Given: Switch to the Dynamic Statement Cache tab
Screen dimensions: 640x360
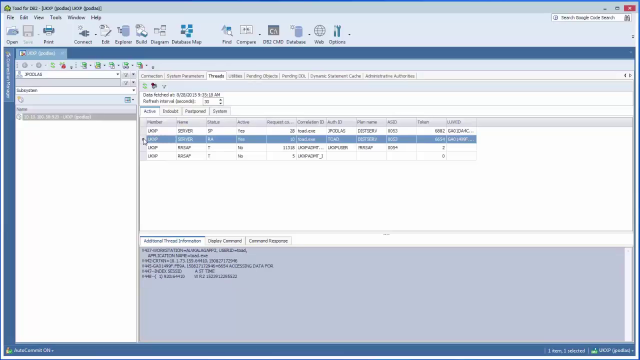Looking at the screenshot, I should [336, 76].
